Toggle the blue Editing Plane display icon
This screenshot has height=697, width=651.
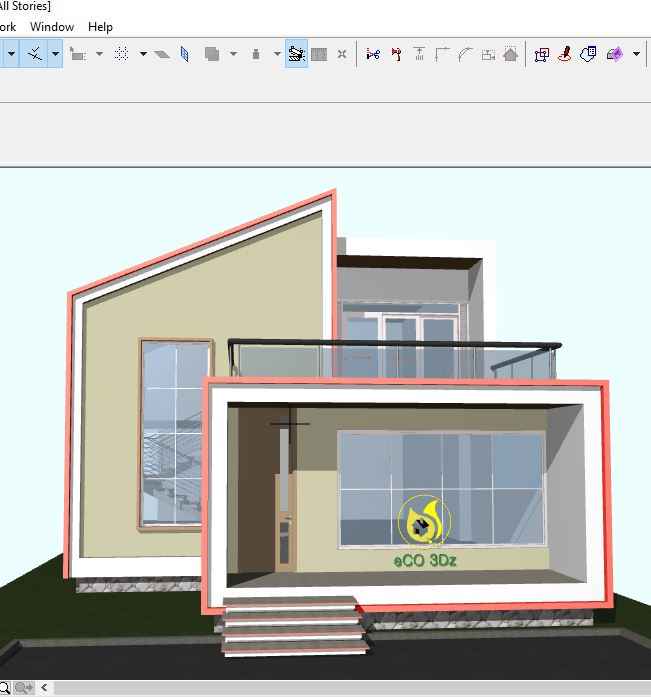tap(185, 54)
